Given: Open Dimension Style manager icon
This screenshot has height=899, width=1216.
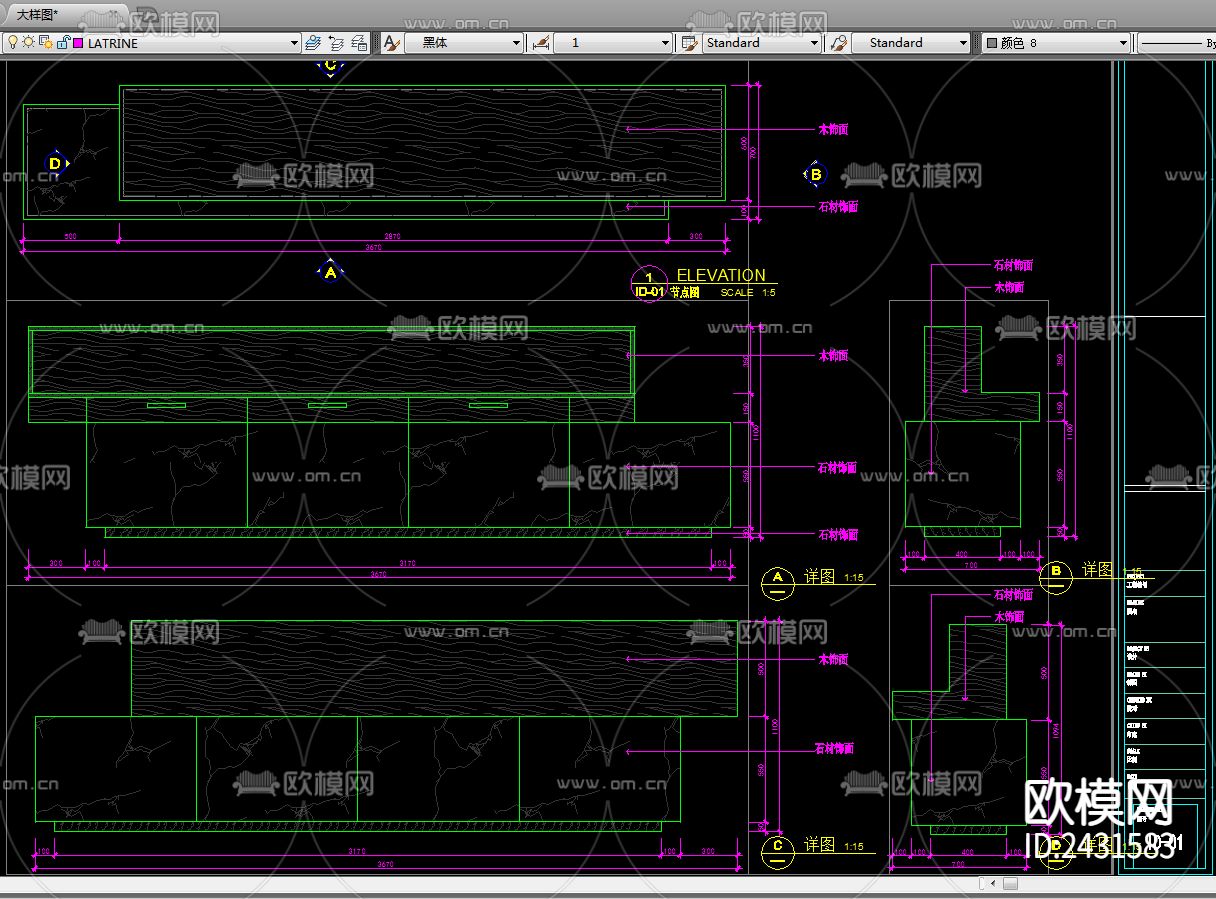Looking at the screenshot, I should tap(541, 43).
